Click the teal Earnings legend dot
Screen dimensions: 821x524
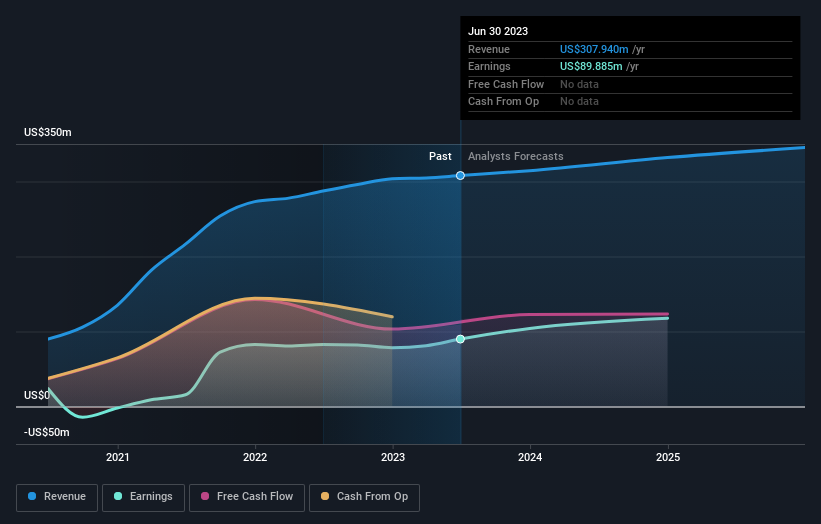tap(118, 496)
